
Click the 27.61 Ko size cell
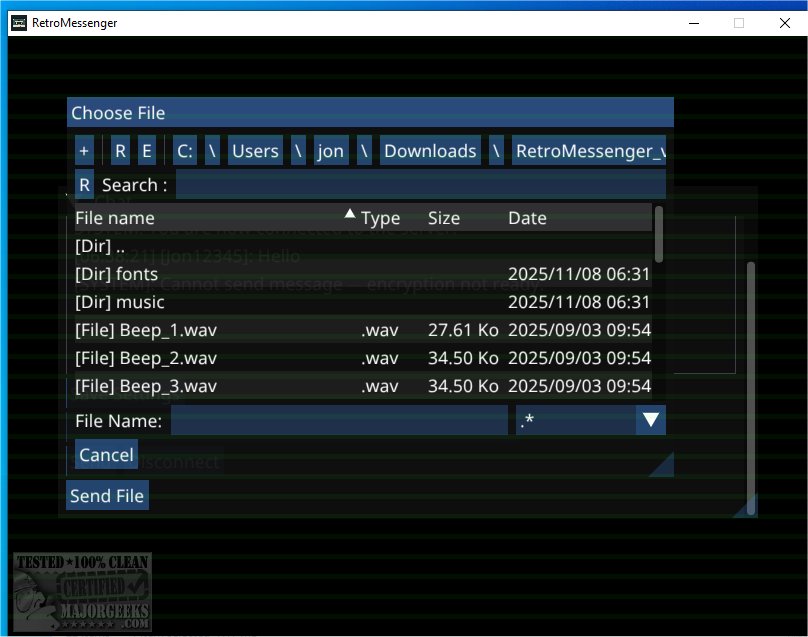[463, 330]
